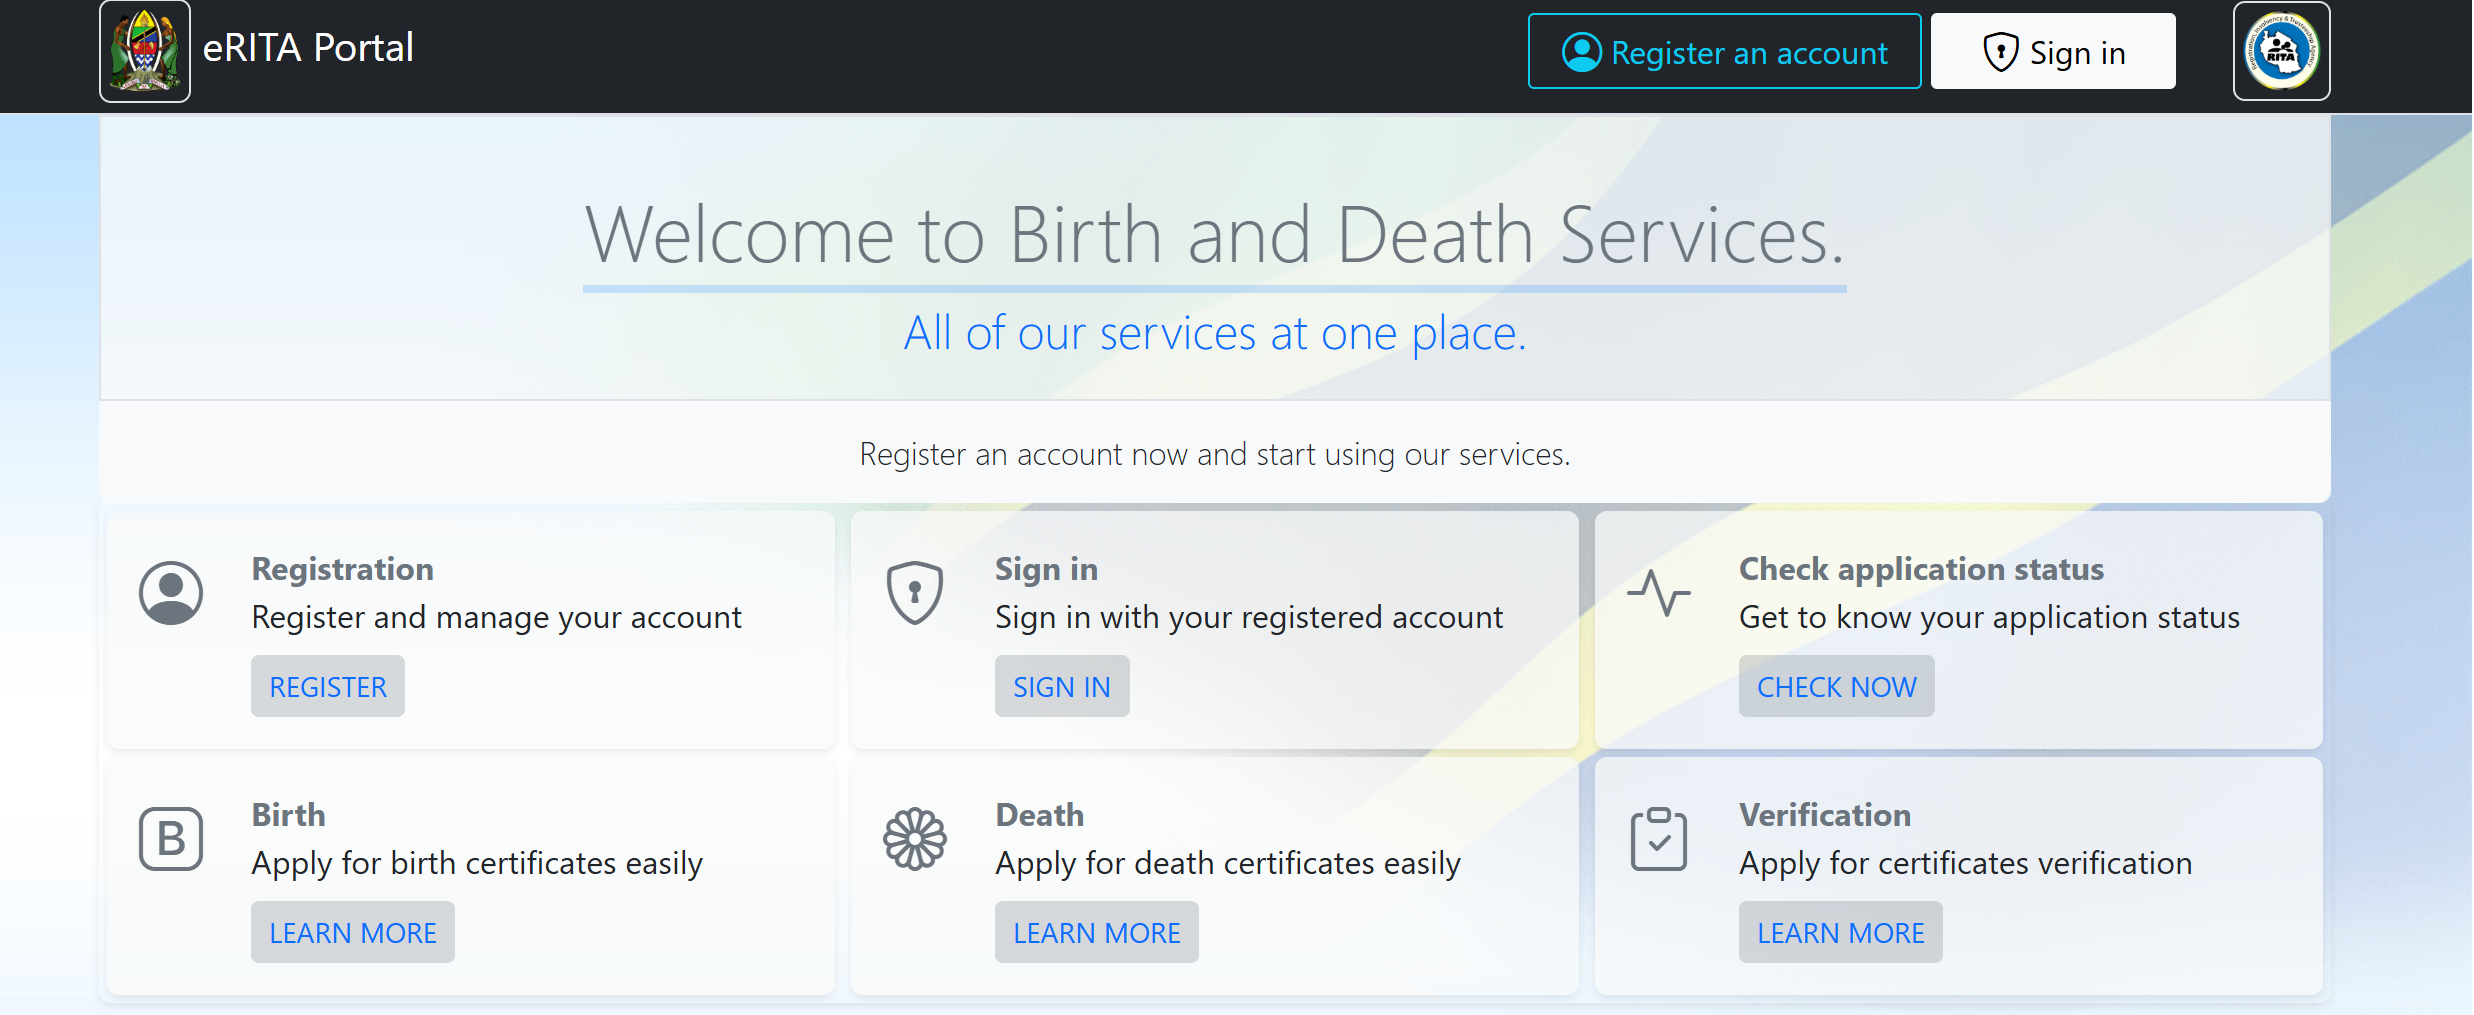This screenshot has height=1015, width=2474.
Task: Click the flower icon in Death card
Action: pyautogui.click(x=914, y=839)
